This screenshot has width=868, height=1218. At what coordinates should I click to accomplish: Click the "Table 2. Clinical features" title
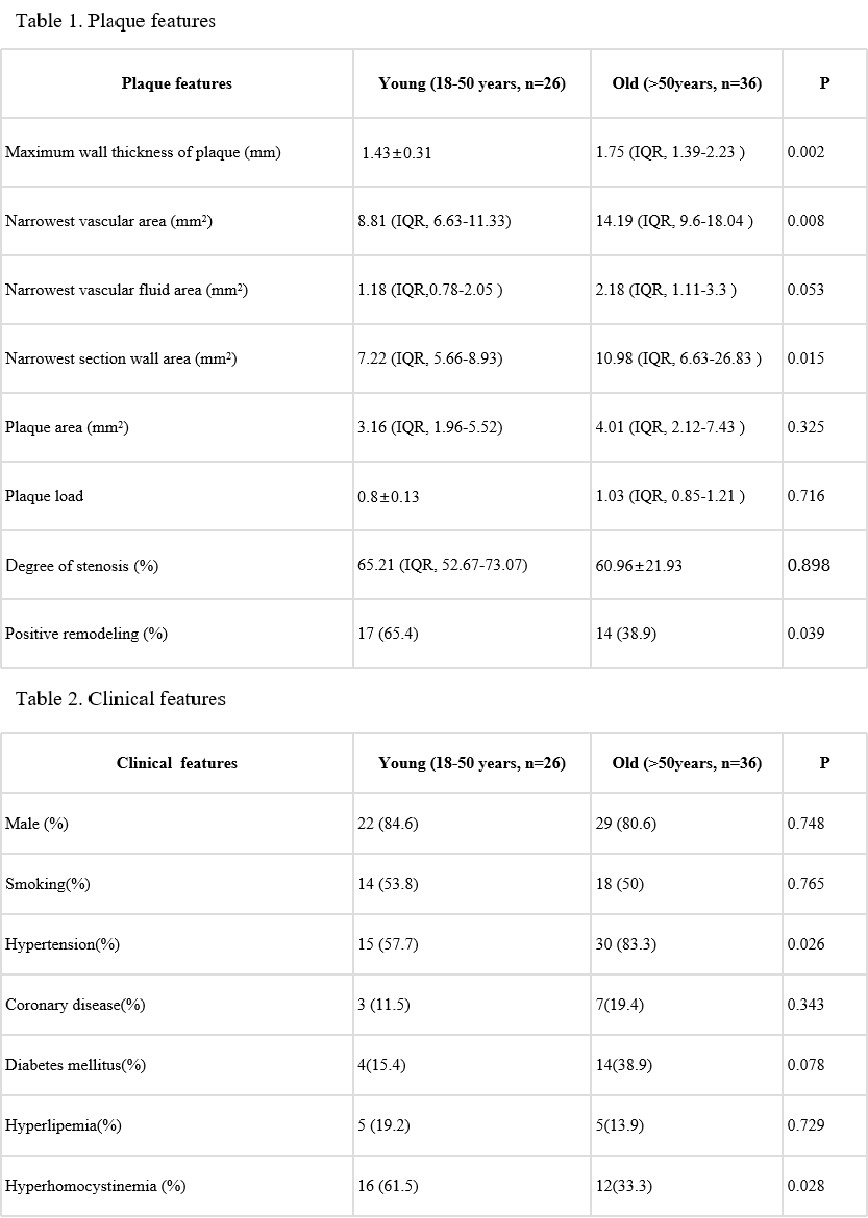pyautogui.click(x=121, y=699)
